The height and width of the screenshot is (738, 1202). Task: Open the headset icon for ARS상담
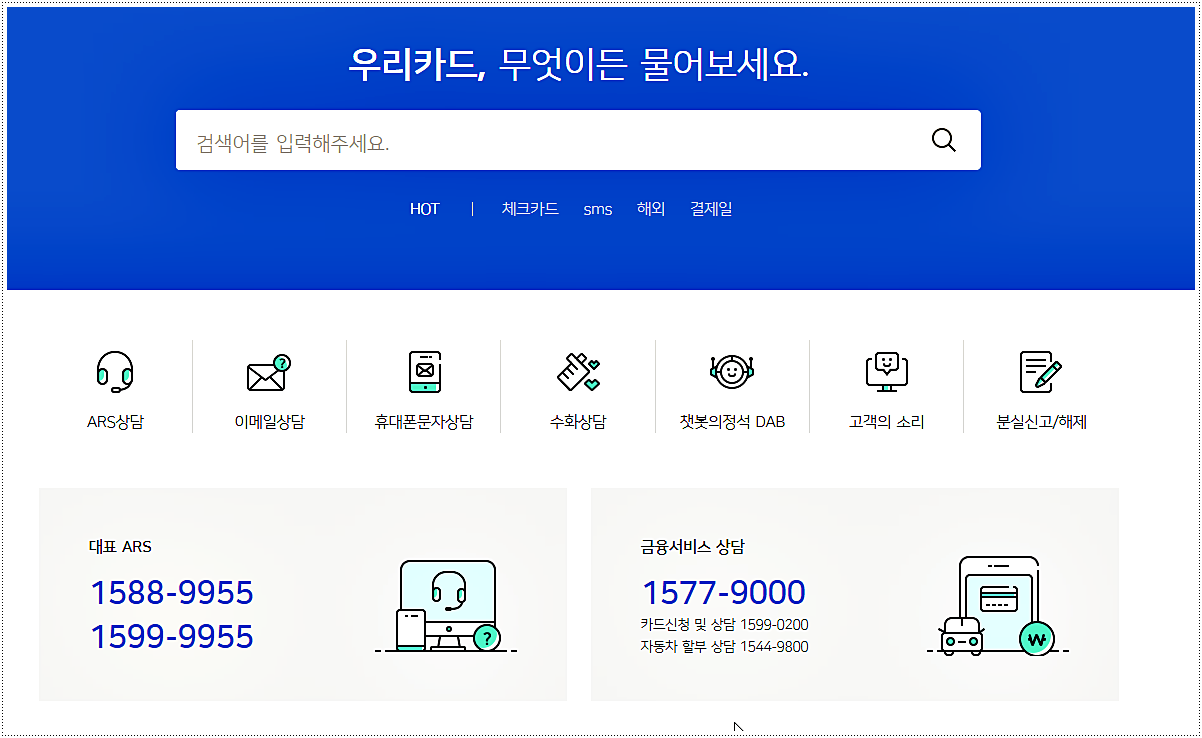coord(115,372)
